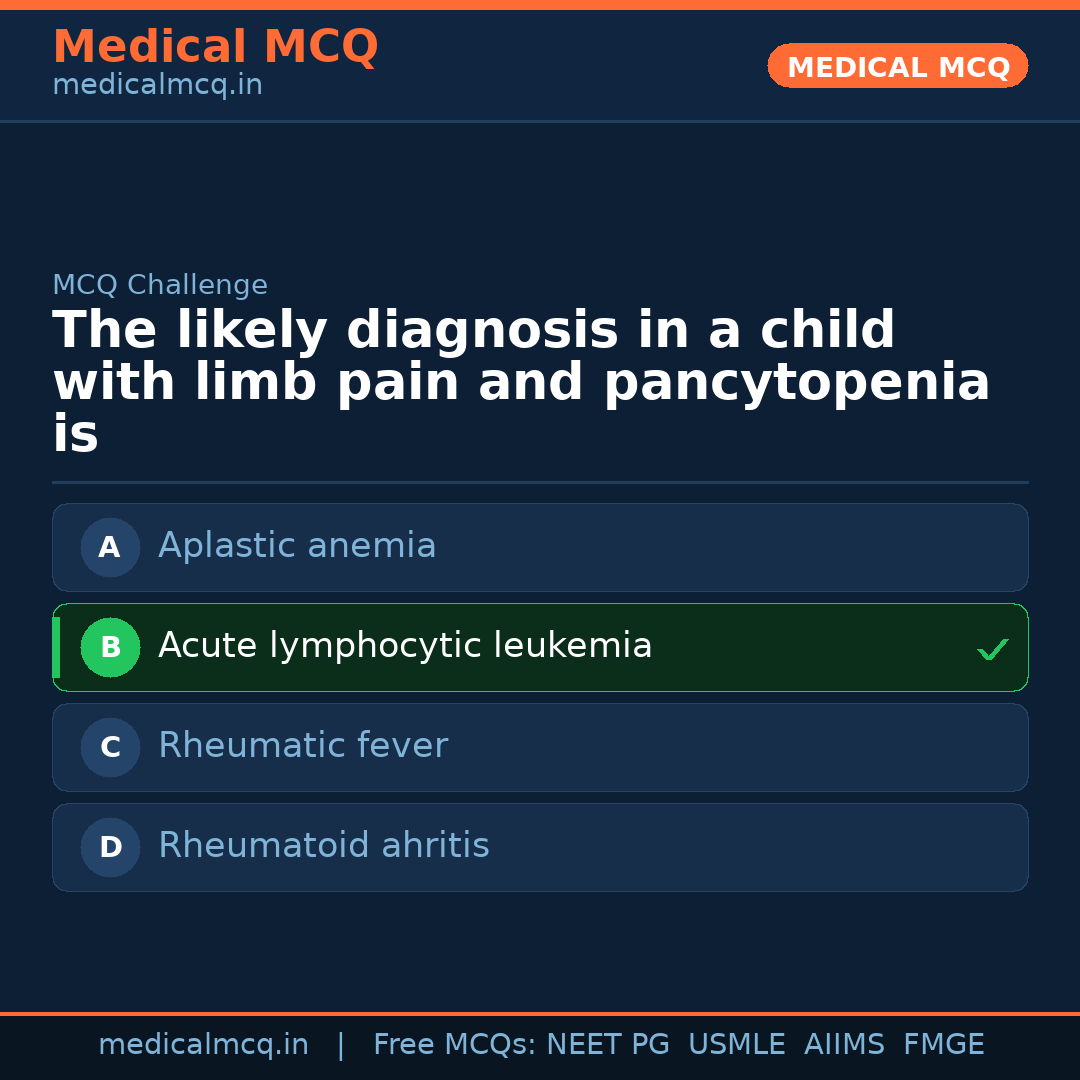Click the green letter B circle badge
Screen dimensions: 1080x1080
tap(110, 647)
